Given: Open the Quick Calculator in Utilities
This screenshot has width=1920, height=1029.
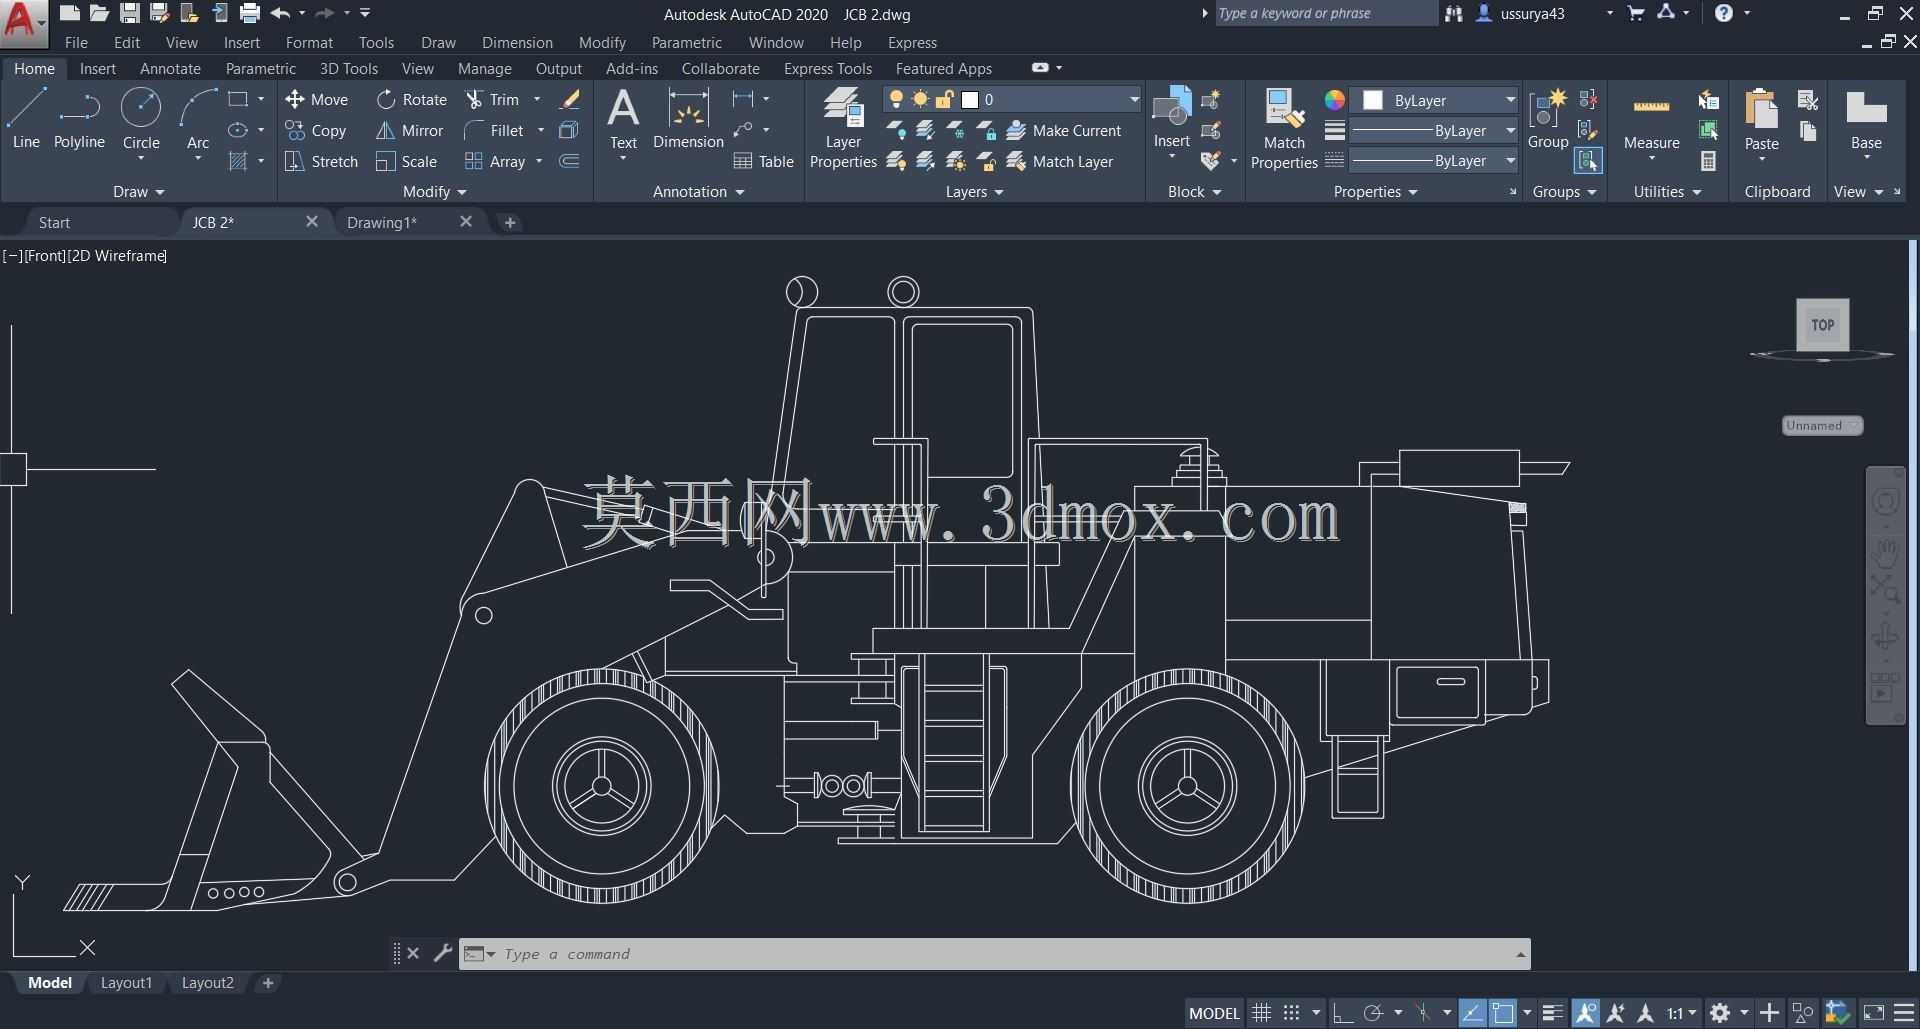Looking at the screenshot, I should coord(1708,161).
